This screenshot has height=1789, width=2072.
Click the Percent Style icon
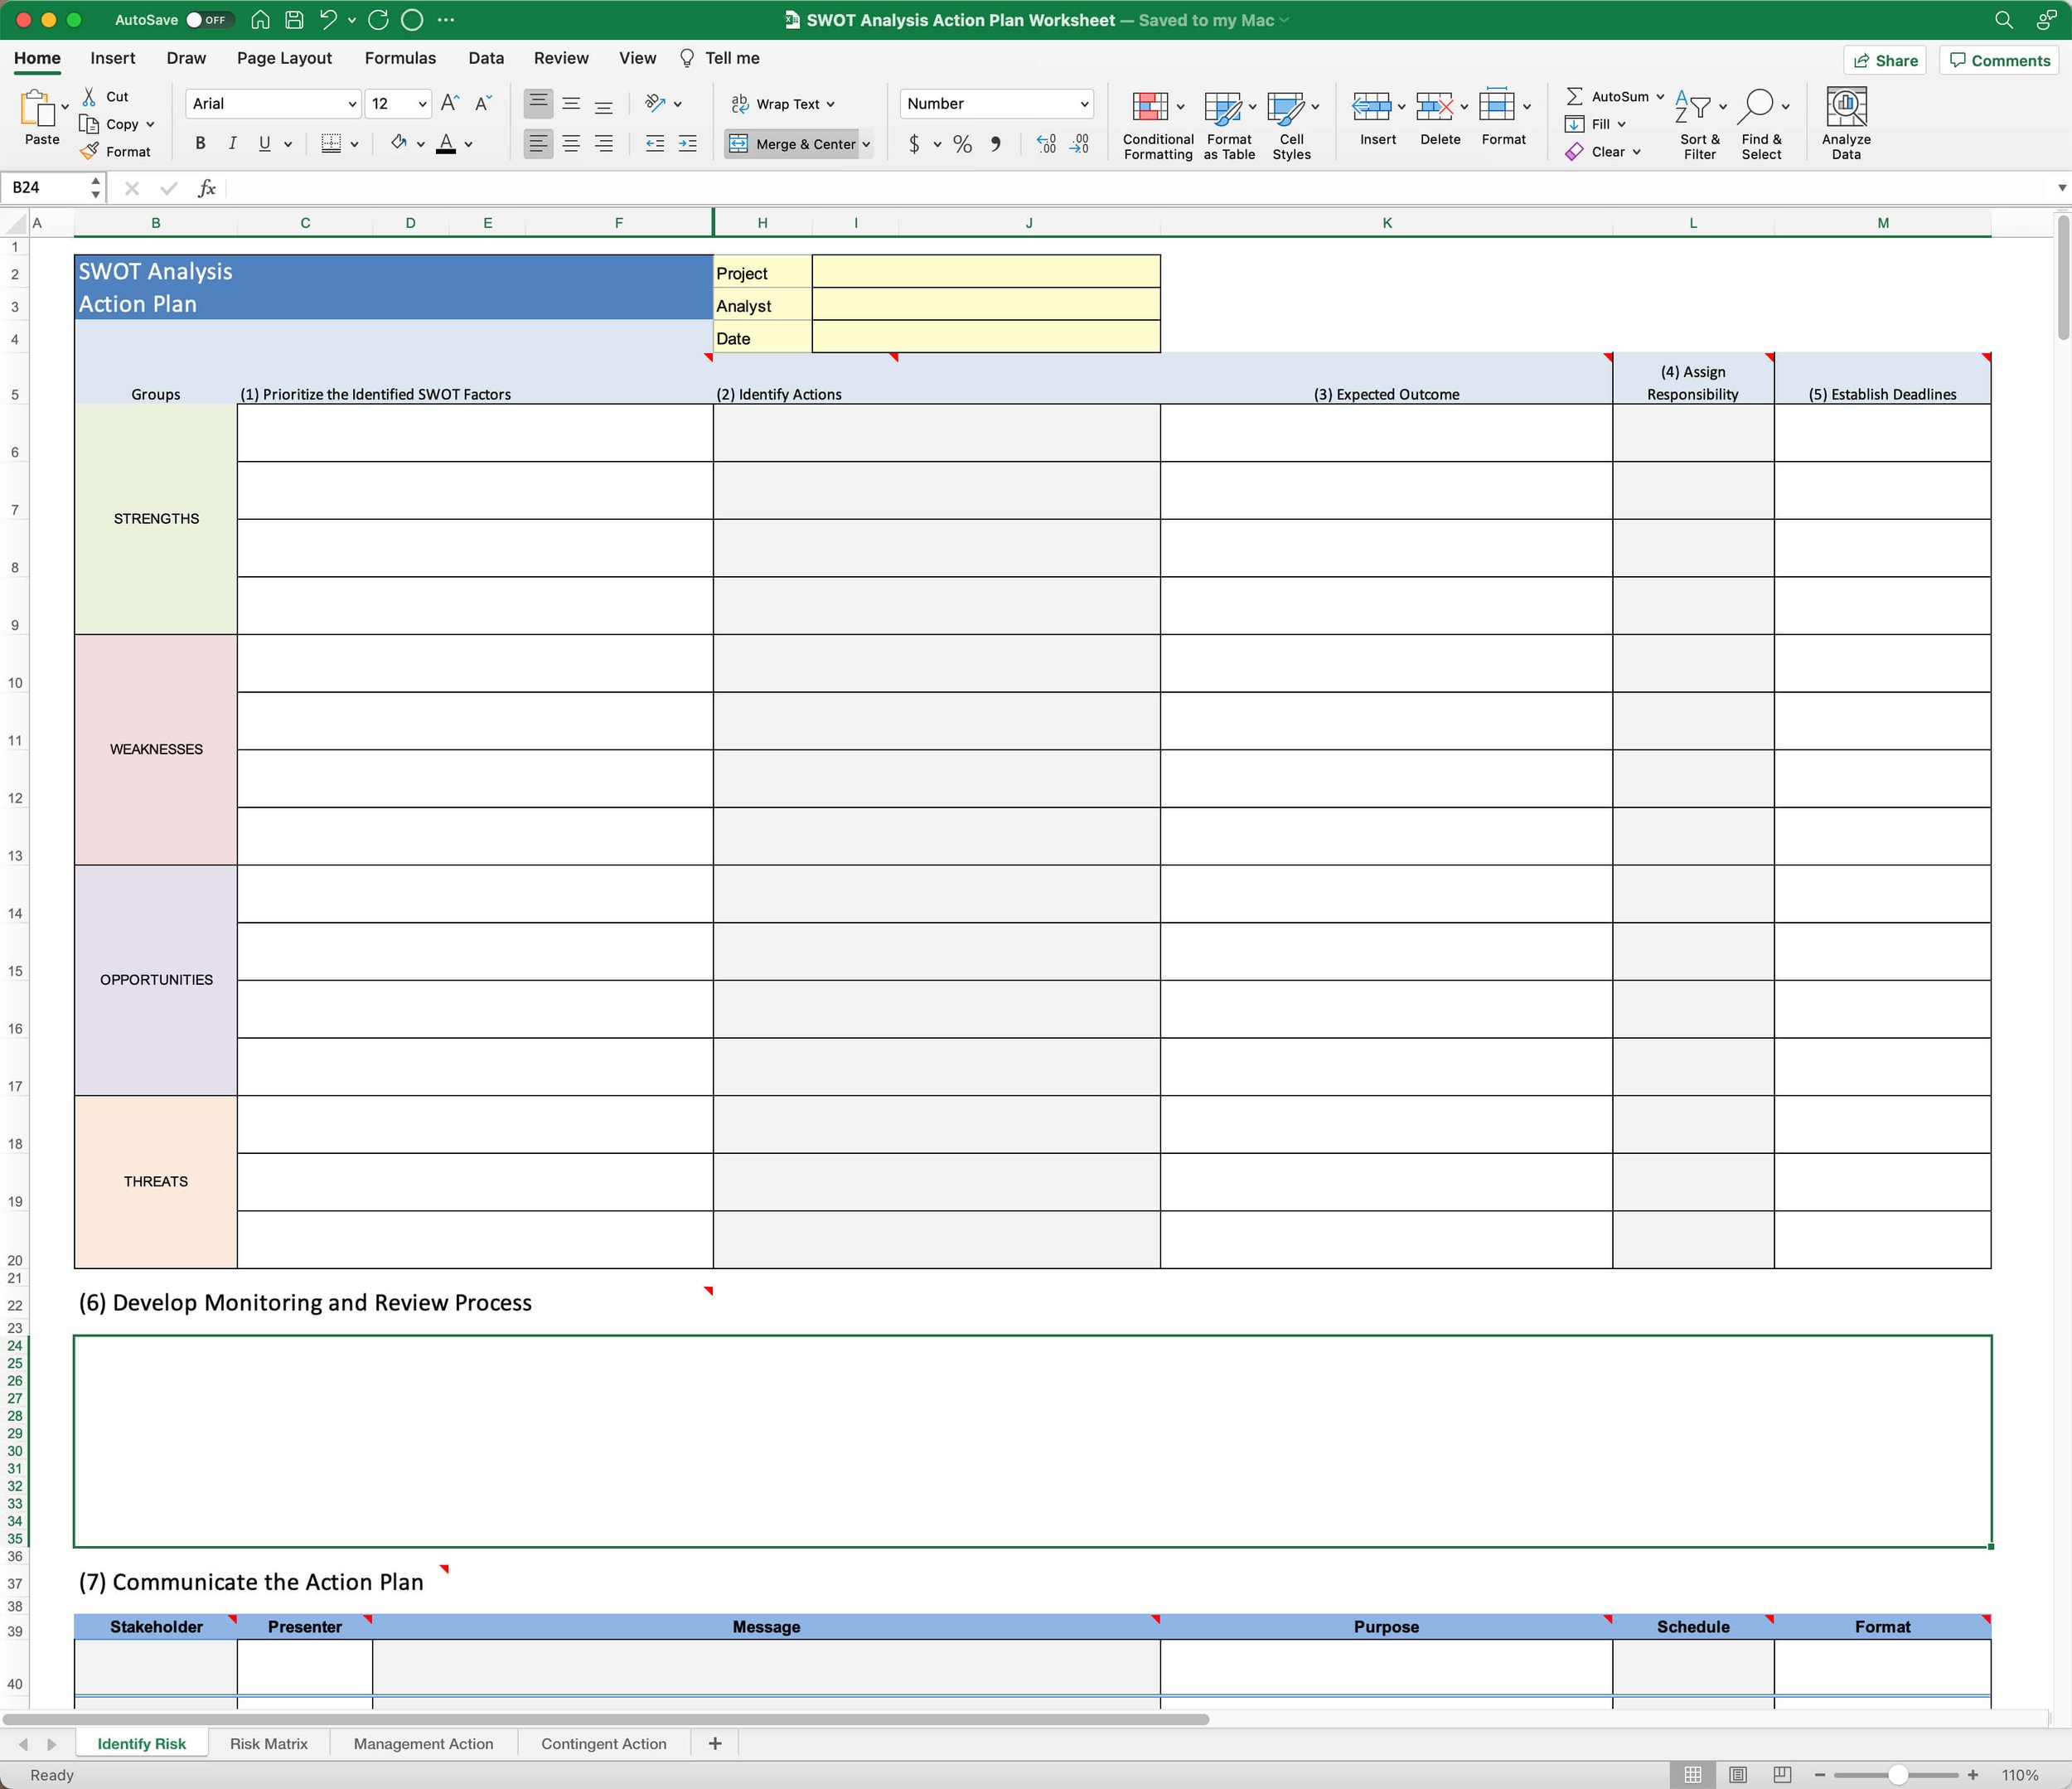click(x=962, y=143)
